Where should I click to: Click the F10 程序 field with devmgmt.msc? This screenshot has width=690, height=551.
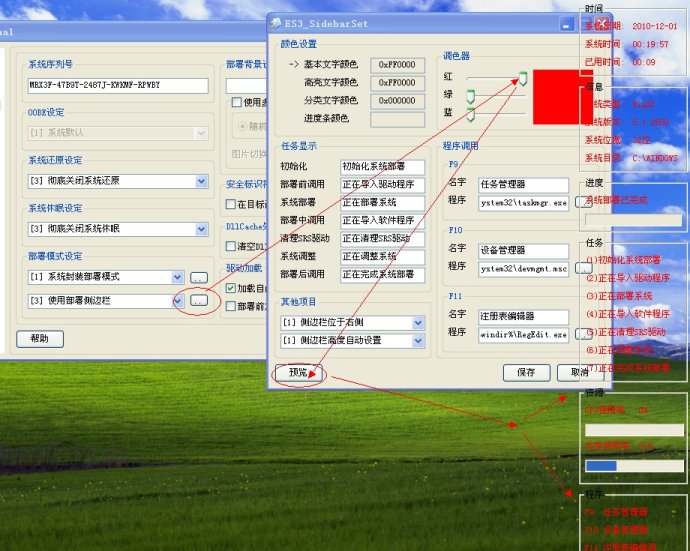(524, 269)
